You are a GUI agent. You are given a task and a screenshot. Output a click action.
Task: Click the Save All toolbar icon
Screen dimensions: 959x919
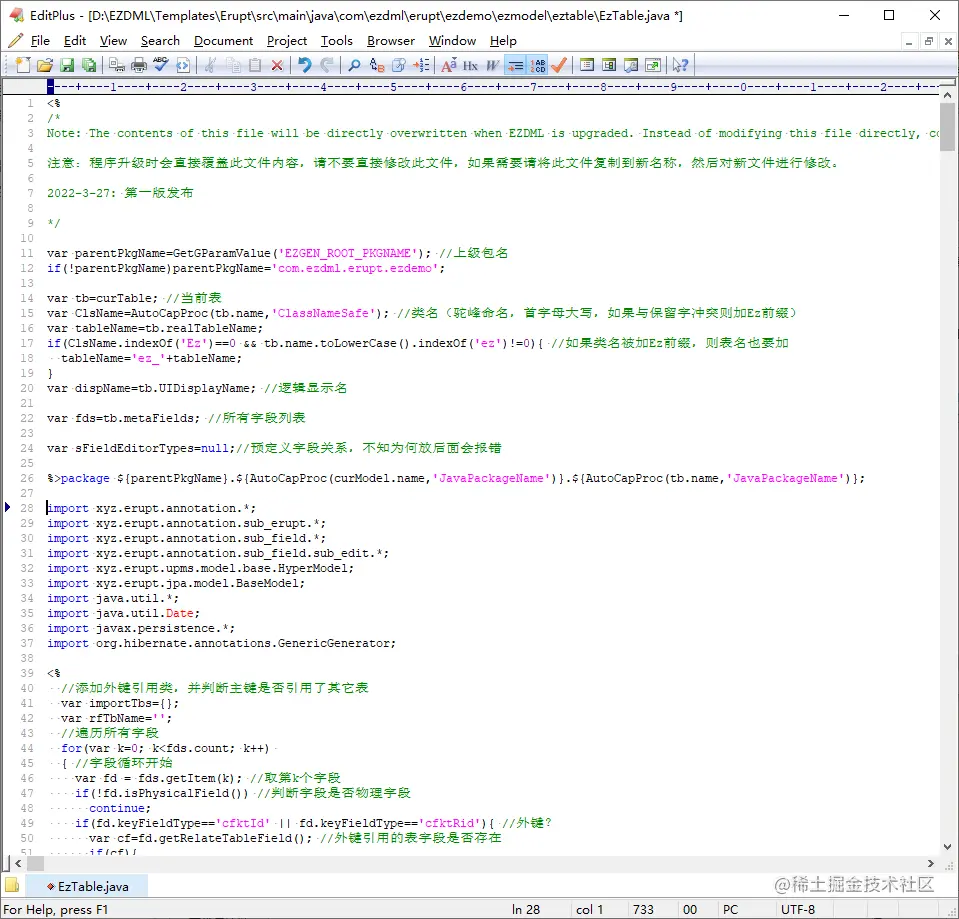[89, 65]
